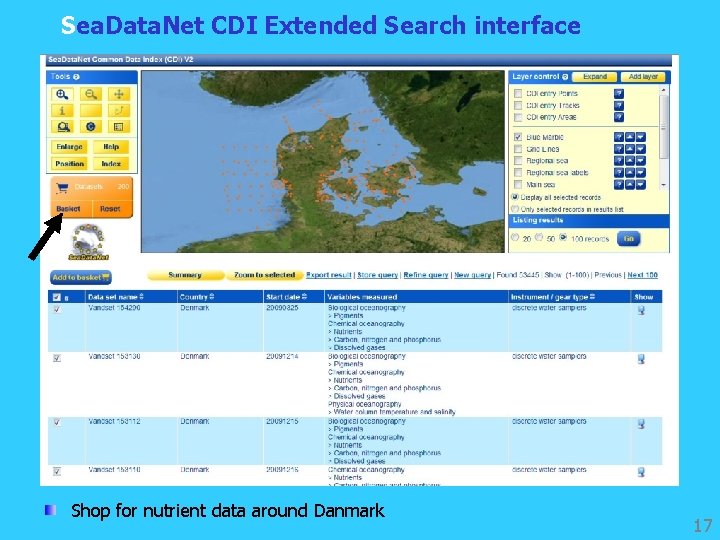The image size is (720, 540).
Task: Show info for CDI entry Areas layer
Action: 619,117
